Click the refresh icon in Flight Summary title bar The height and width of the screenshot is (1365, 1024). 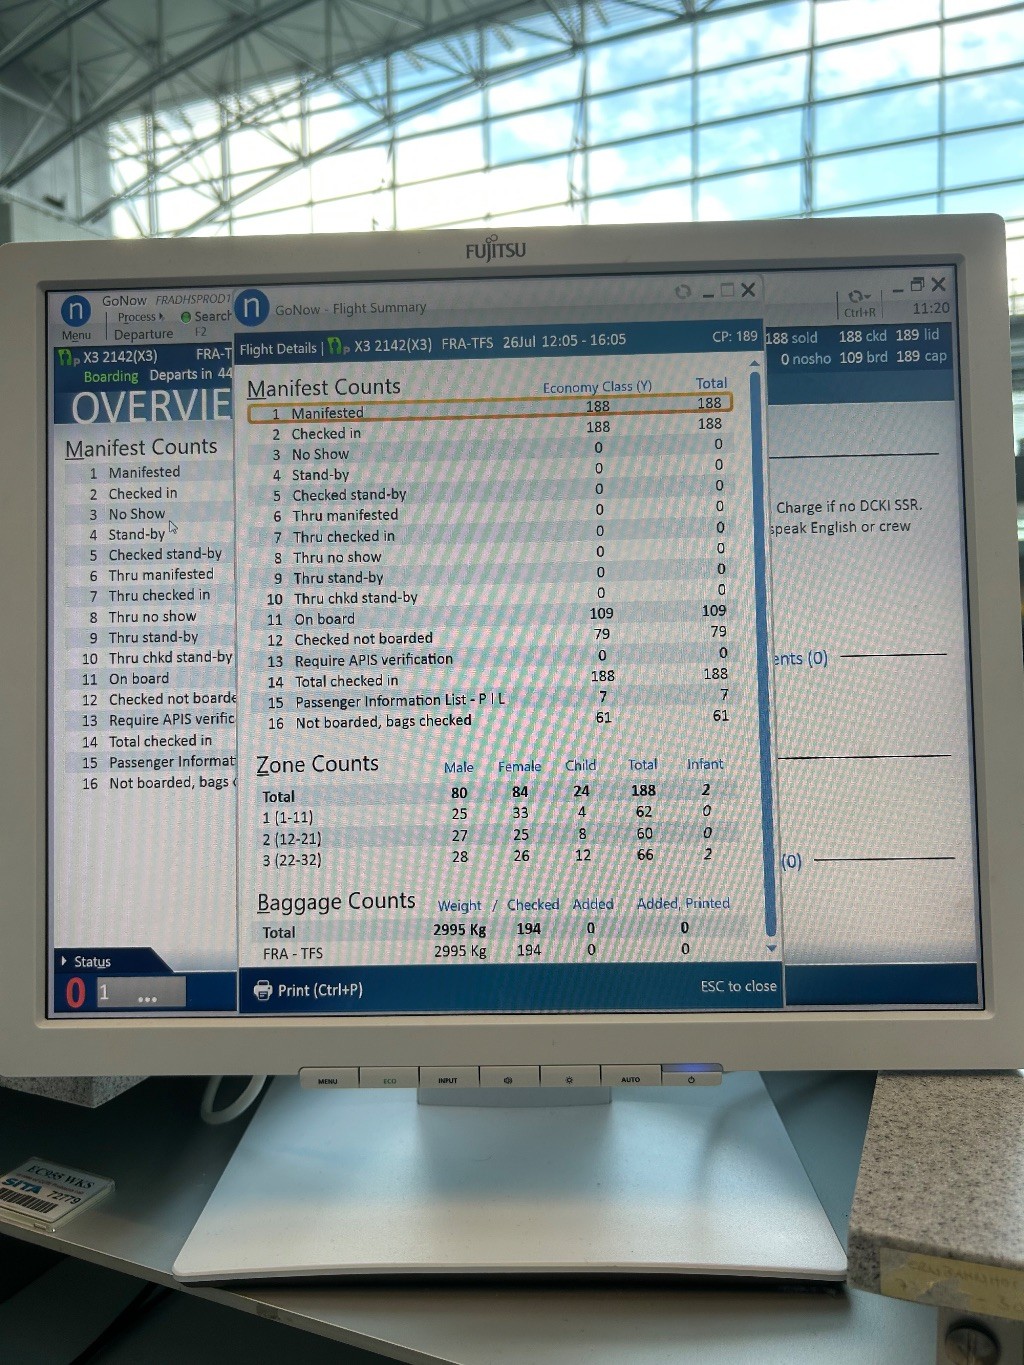click(683, 291)
